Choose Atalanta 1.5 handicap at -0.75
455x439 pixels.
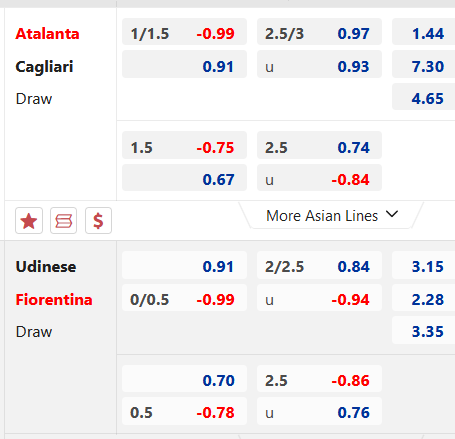coord(184,145)
